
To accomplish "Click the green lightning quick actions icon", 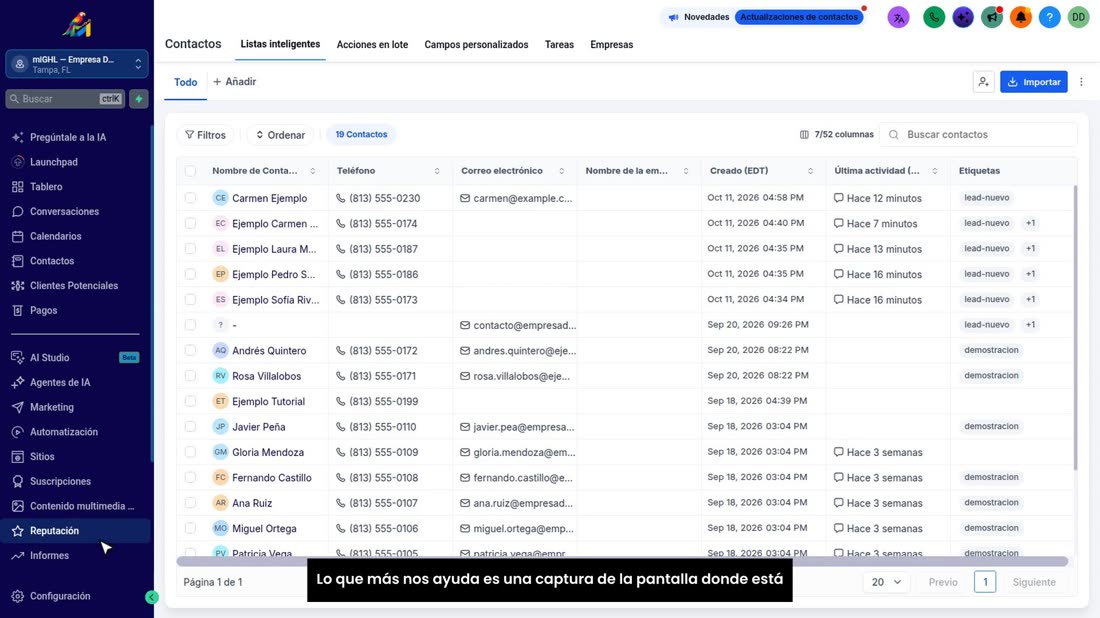I will tap(139, 99).
